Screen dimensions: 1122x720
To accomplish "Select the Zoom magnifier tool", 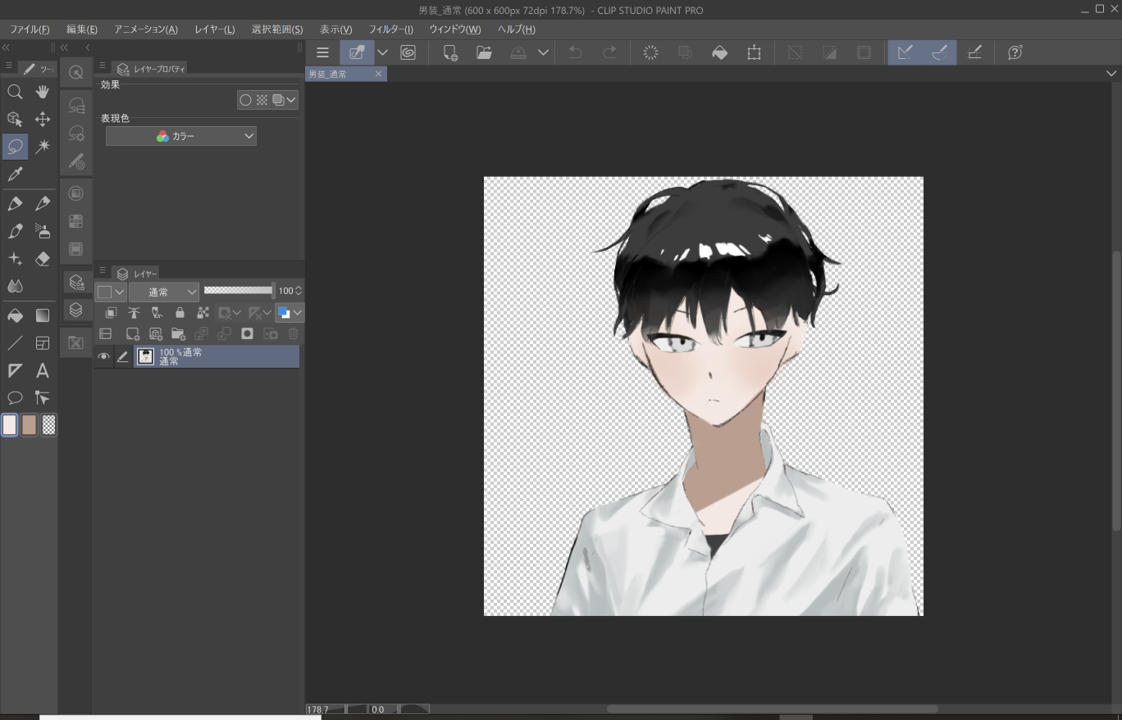I will pos(15,92).
